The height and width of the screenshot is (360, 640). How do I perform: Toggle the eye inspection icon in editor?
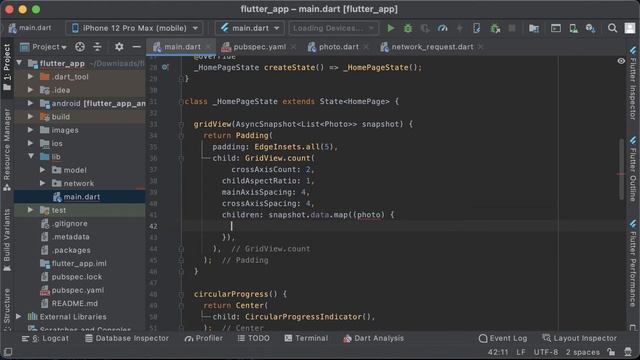click(621, 61)
